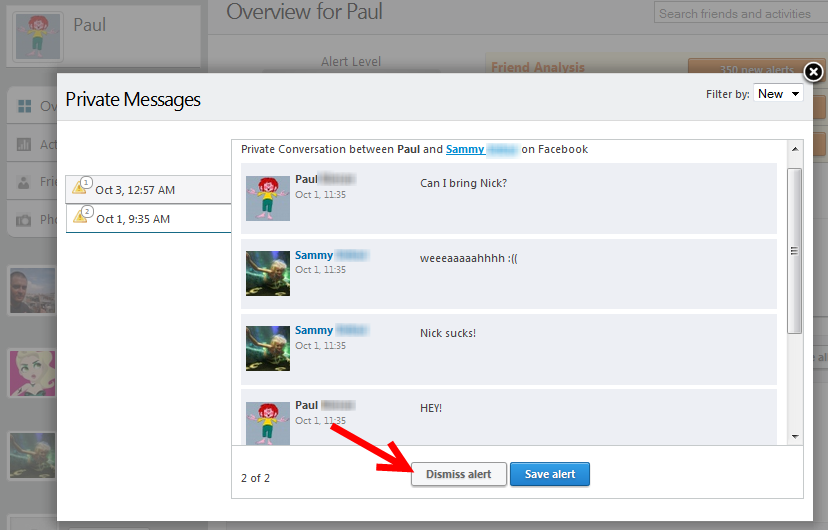Open Sammy's profile link in conversation header
The width and height of the screenshot is (828, 530).
tap(465, 149)
